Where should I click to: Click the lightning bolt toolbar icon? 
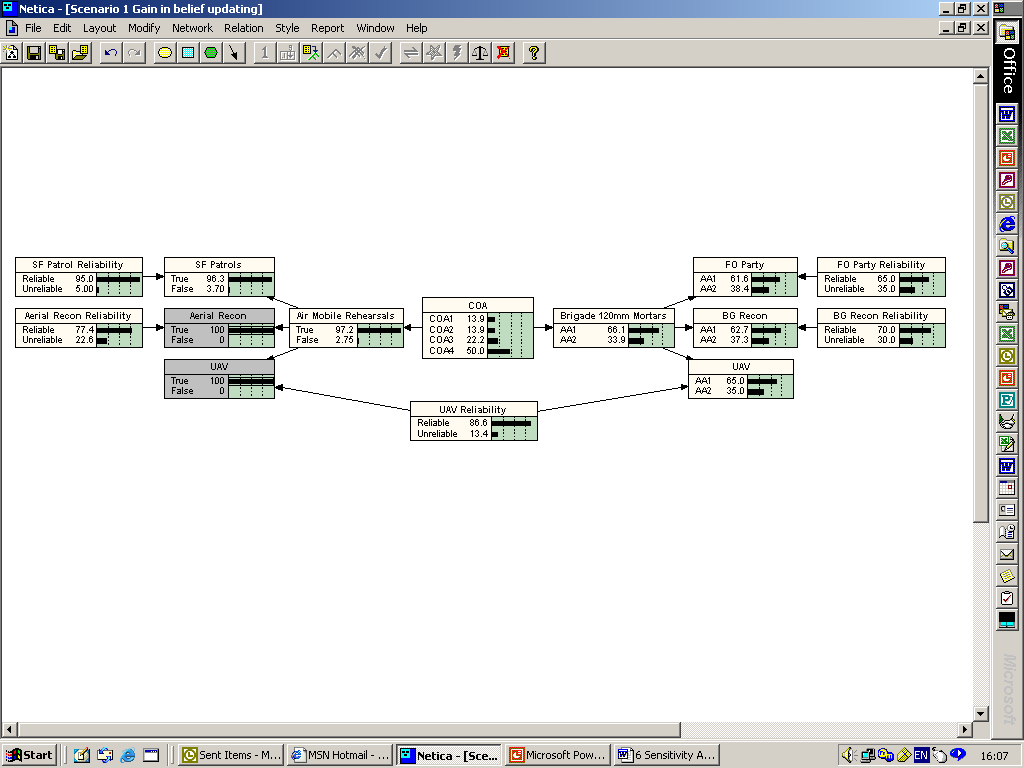click(x=457, y=53)
